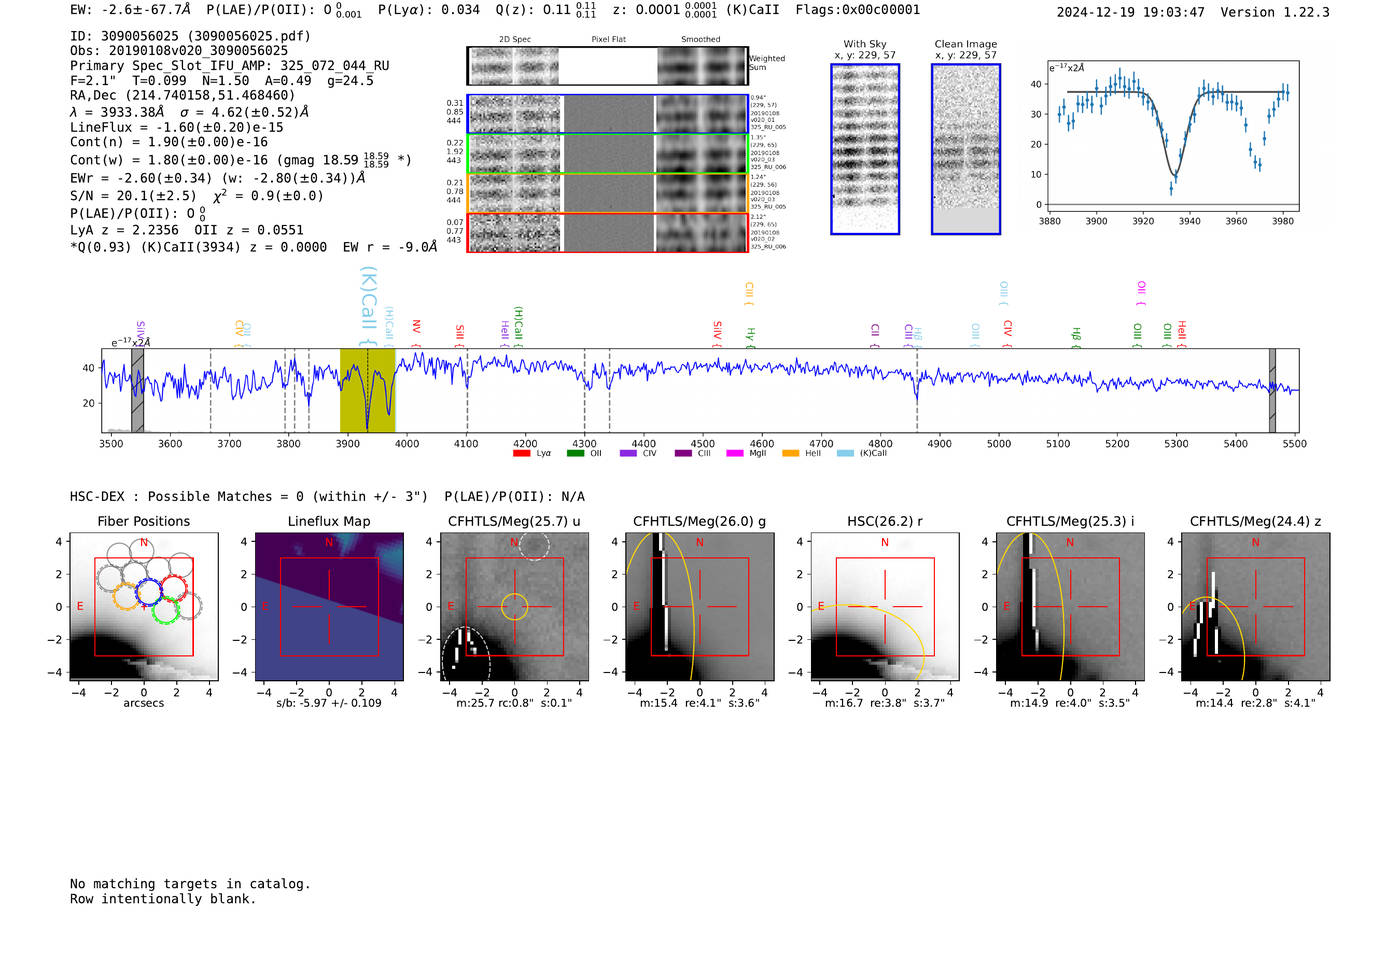This screenshot has height=953, width=1400.
Task: Click the yellow highlighted region in the spectrum
Action: pyautogui.click(x=367, y=390)
